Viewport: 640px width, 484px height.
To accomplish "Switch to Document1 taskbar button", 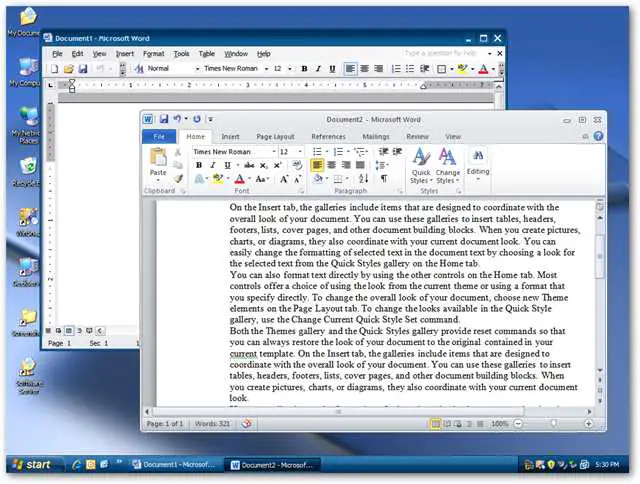I will (177, 464).
